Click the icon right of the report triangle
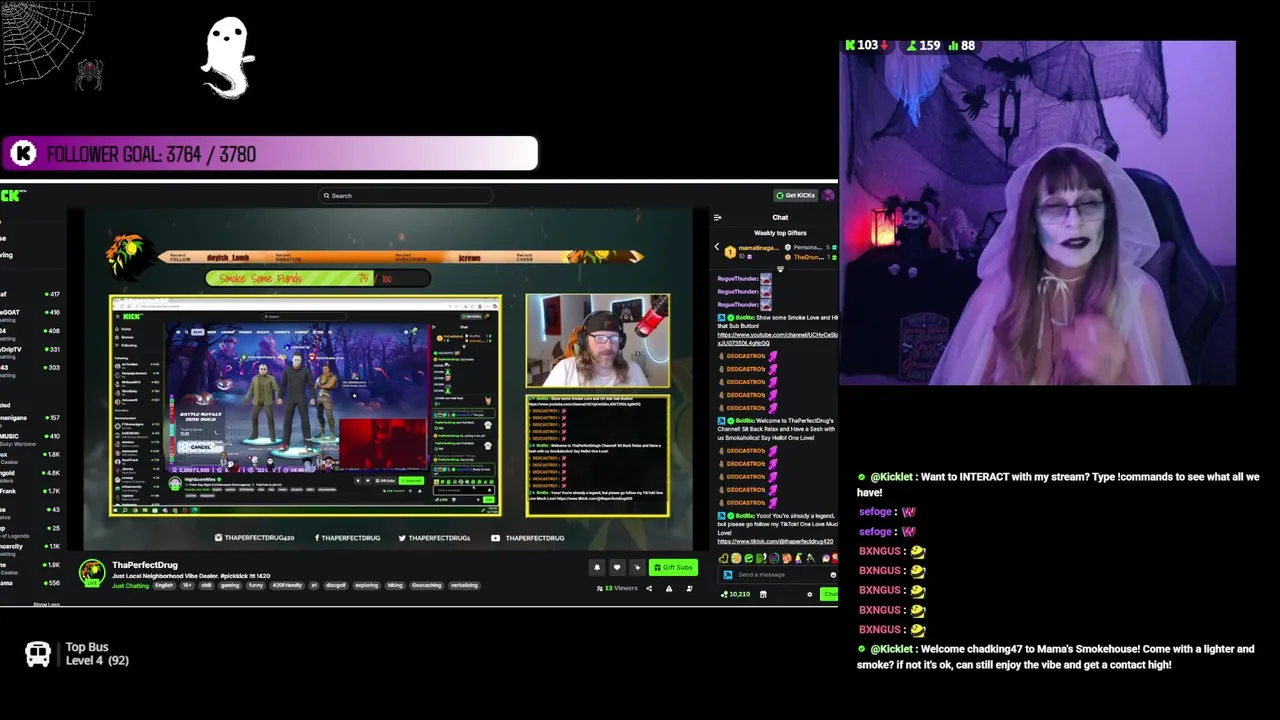 point(689,589)
